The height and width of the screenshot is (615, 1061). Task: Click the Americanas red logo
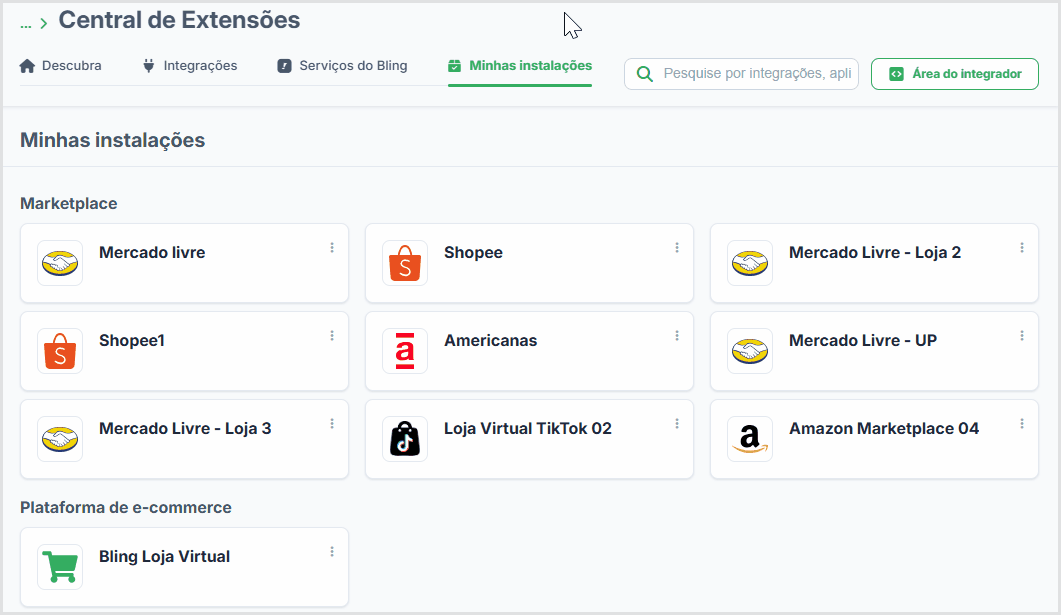[x=405, y=351]
